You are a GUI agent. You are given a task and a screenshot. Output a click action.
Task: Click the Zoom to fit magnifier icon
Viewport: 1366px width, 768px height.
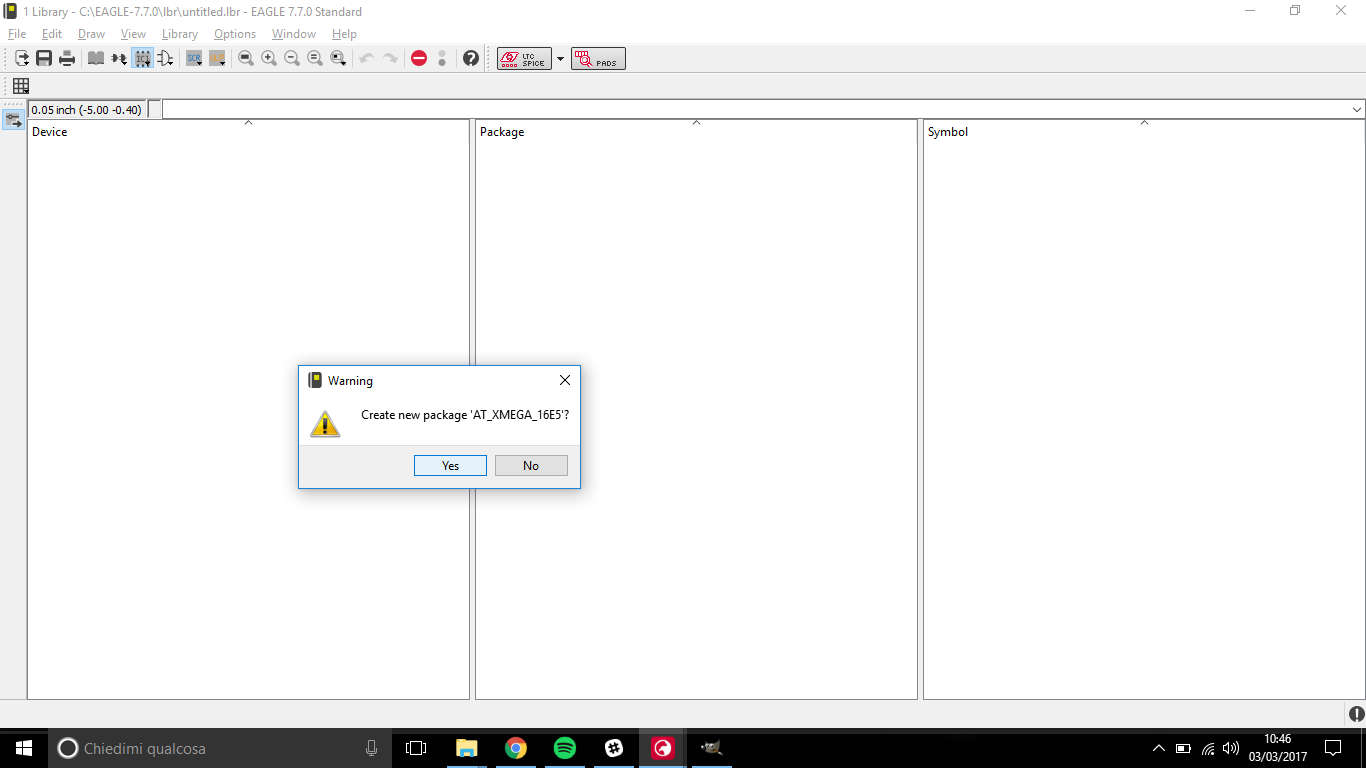[246, 58]
